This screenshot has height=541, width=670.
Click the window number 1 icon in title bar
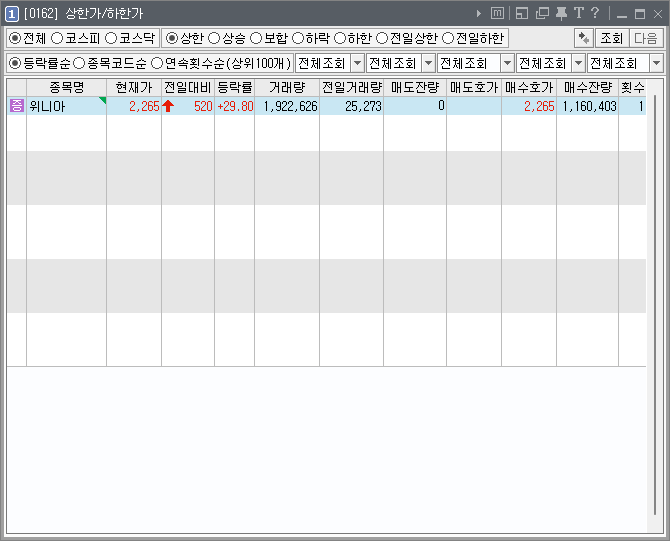[x=12, y=14]
